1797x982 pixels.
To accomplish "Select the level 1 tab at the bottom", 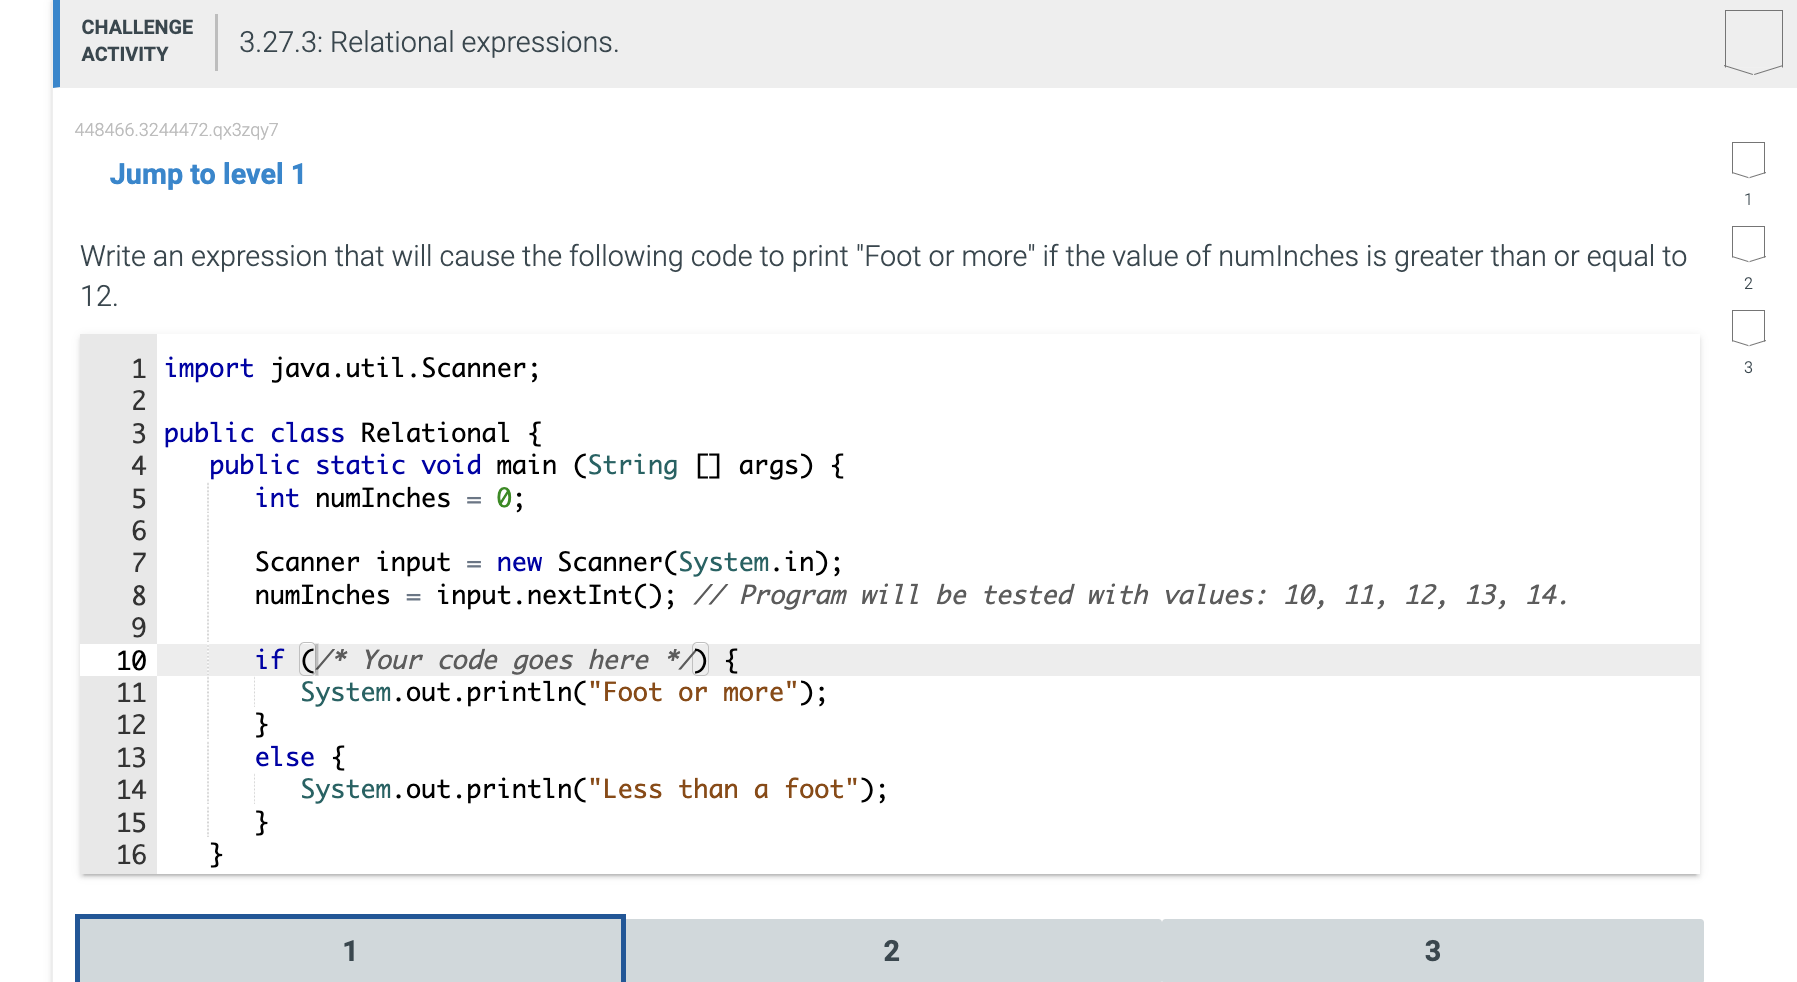I will [x=349, y=951].
